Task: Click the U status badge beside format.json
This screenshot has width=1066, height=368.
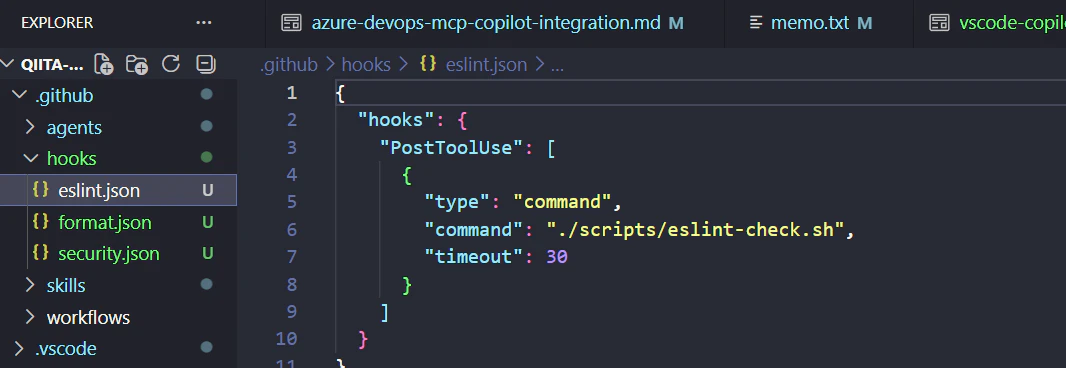Action: [x=207, y=222]
